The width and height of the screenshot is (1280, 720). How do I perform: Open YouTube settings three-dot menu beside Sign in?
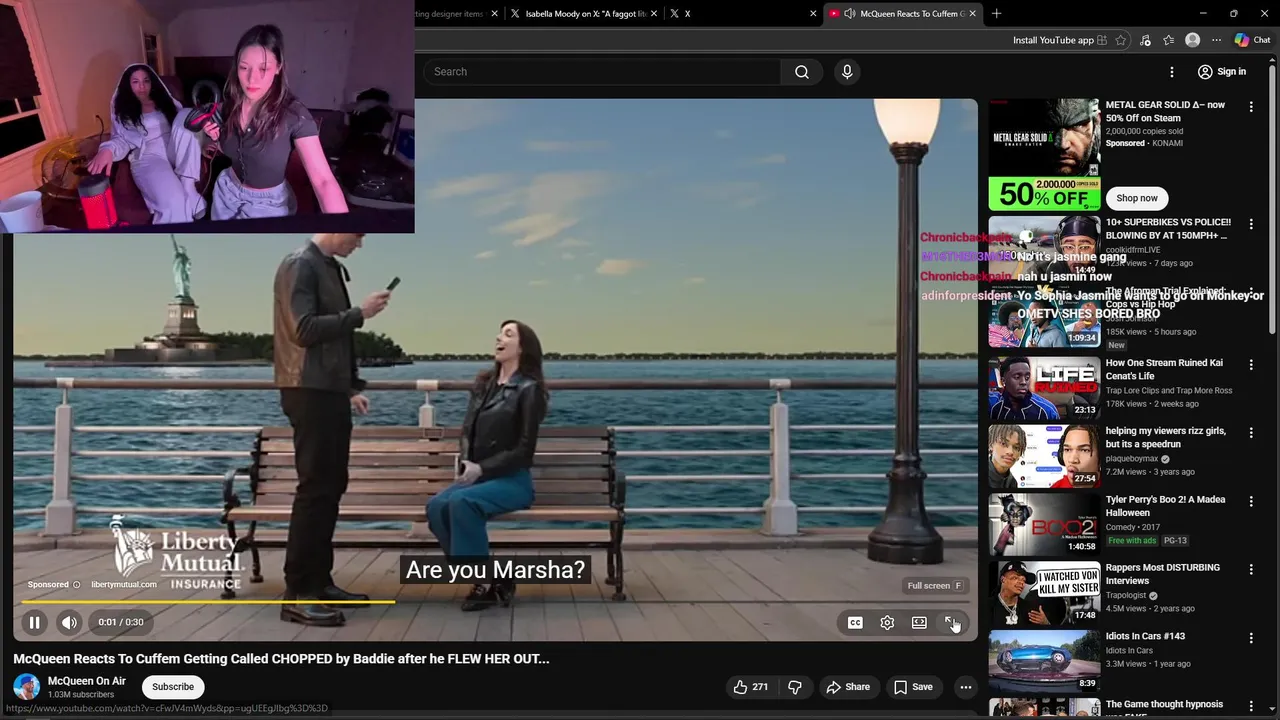point(1172,72)
